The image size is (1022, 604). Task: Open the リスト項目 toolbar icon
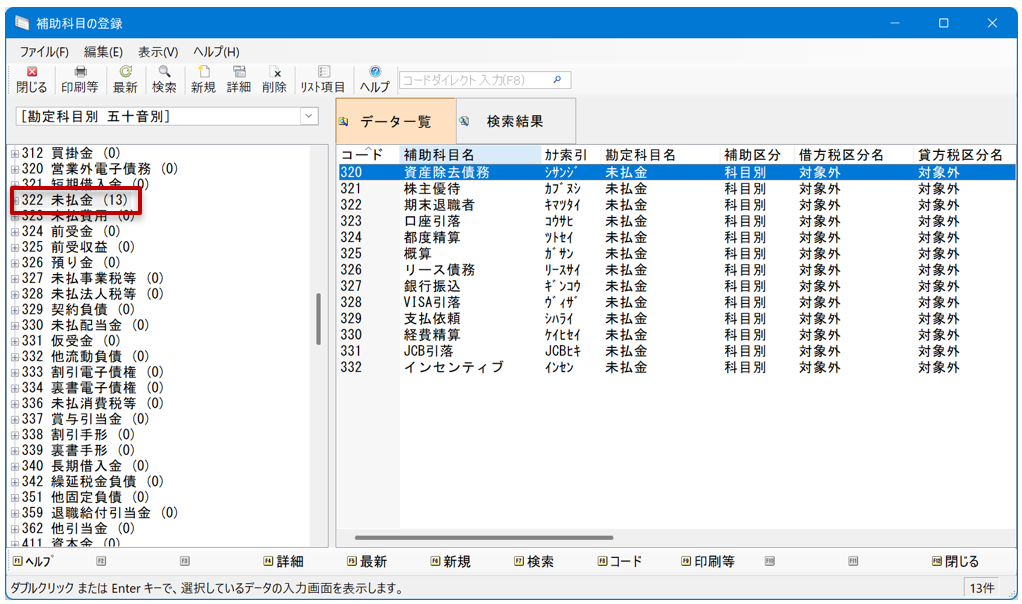323,79
